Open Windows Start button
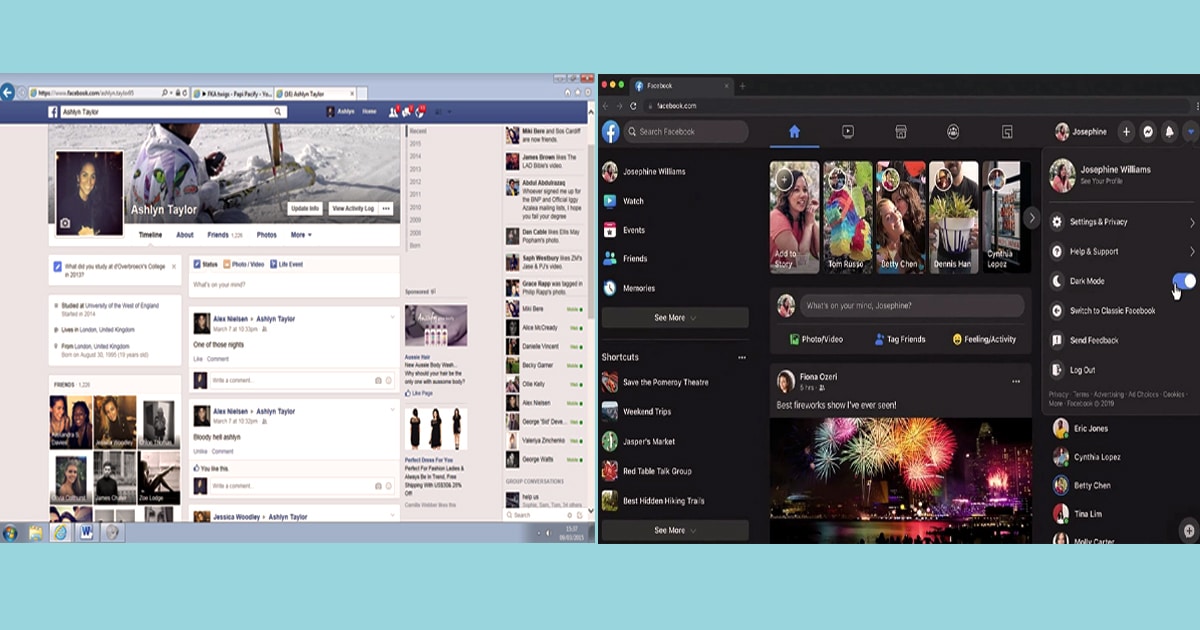 click(x=10, y=532)
